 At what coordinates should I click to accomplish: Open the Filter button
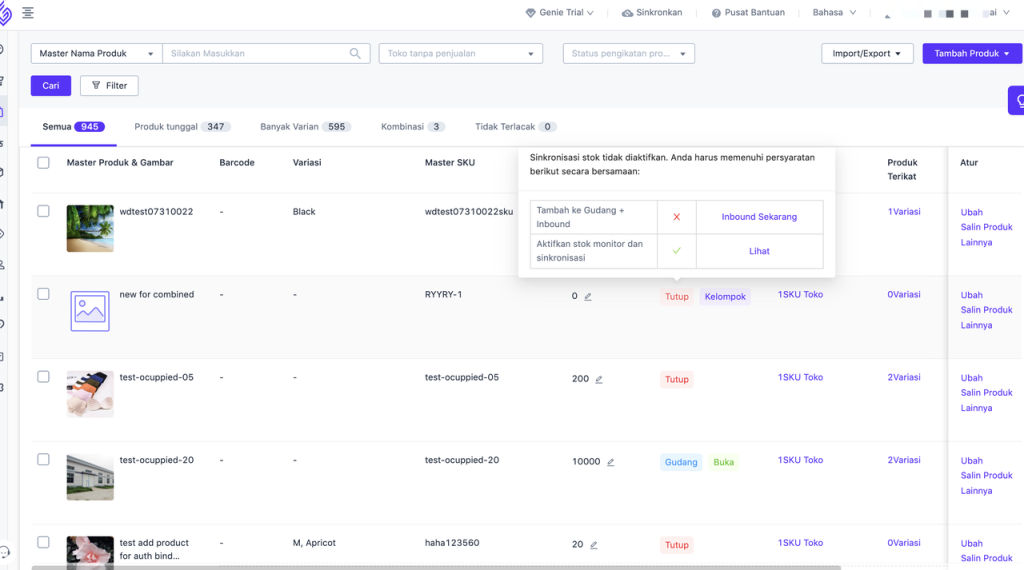pos(109,86)
